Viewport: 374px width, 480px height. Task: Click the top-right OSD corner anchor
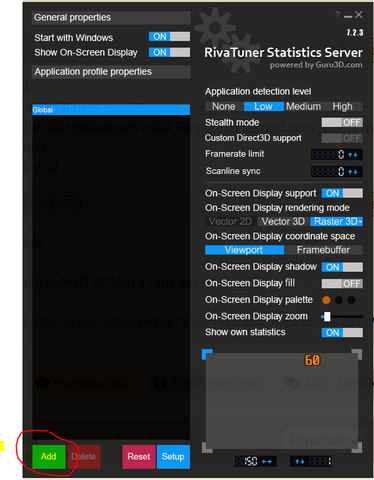pyautogui.click(x=357, y=354)
